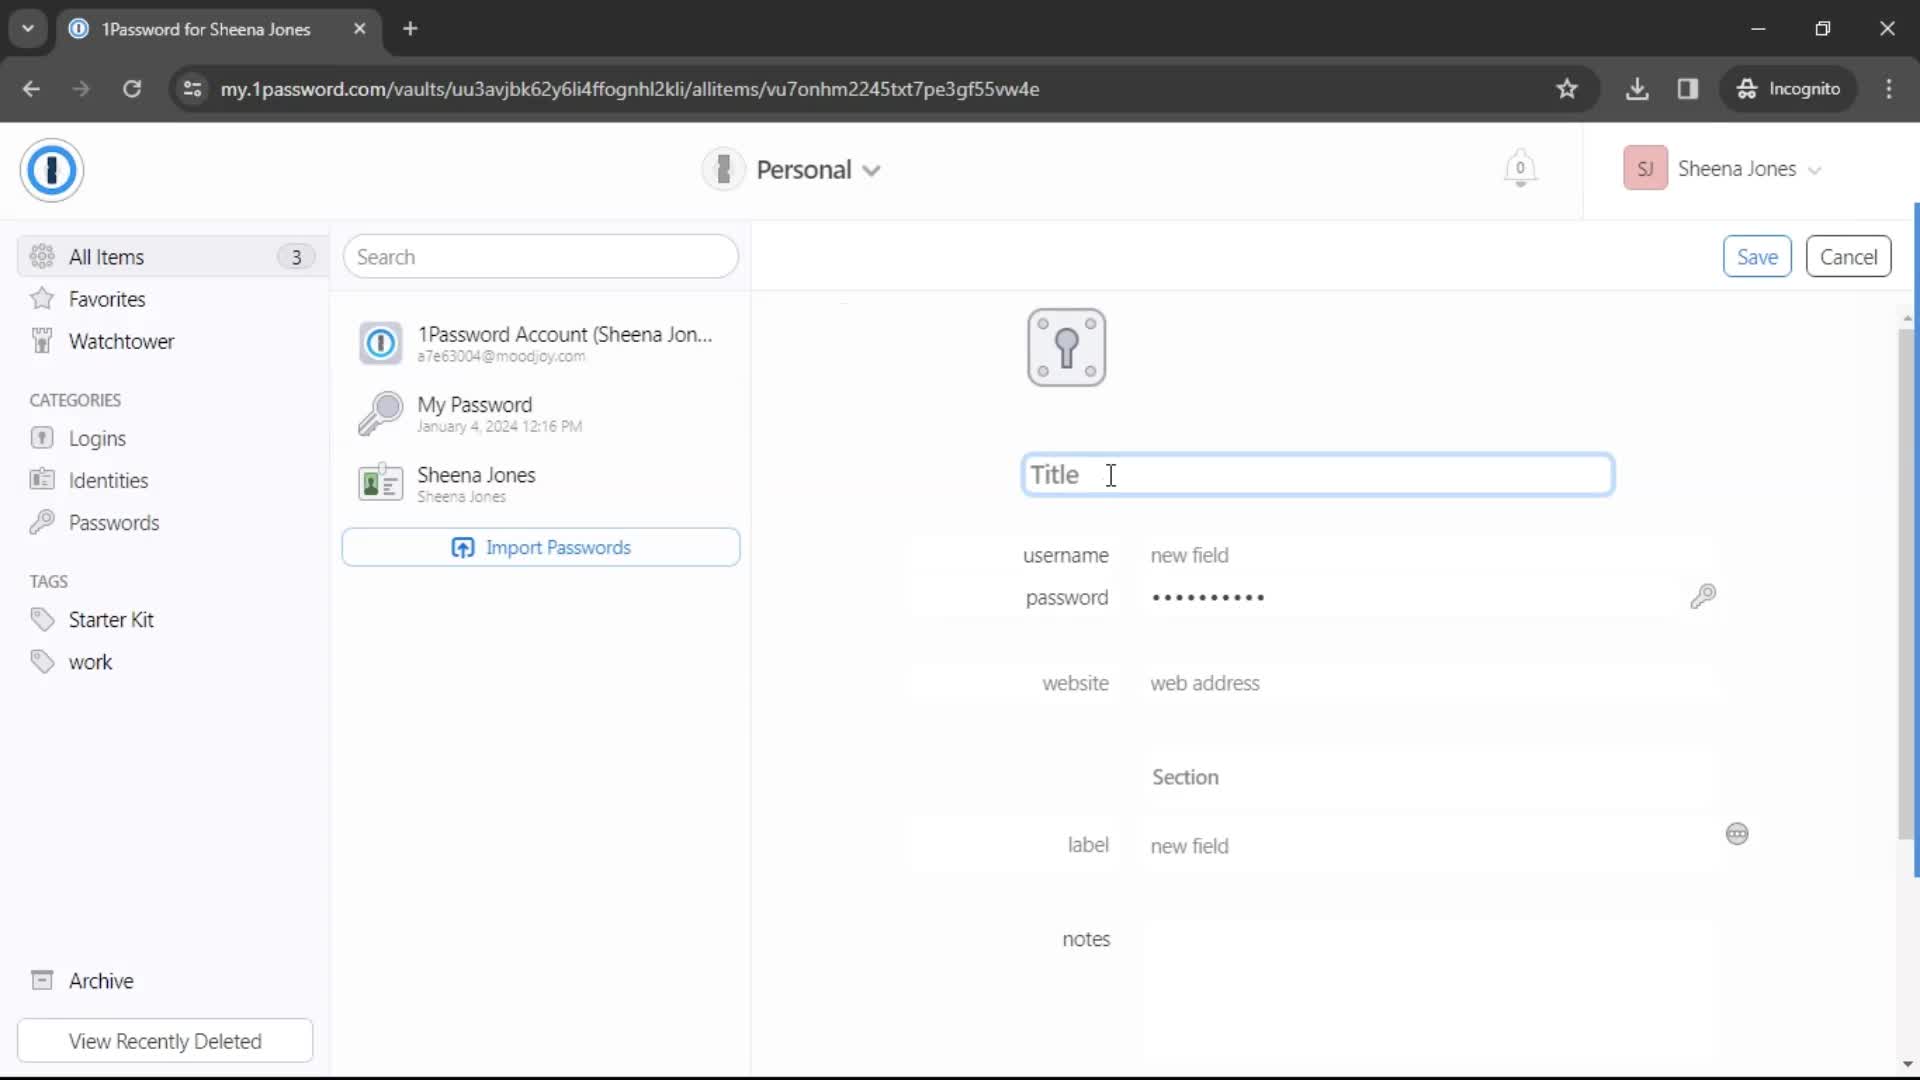Click the Passwords category icon

pyautogui.click(x=41, y=521)
